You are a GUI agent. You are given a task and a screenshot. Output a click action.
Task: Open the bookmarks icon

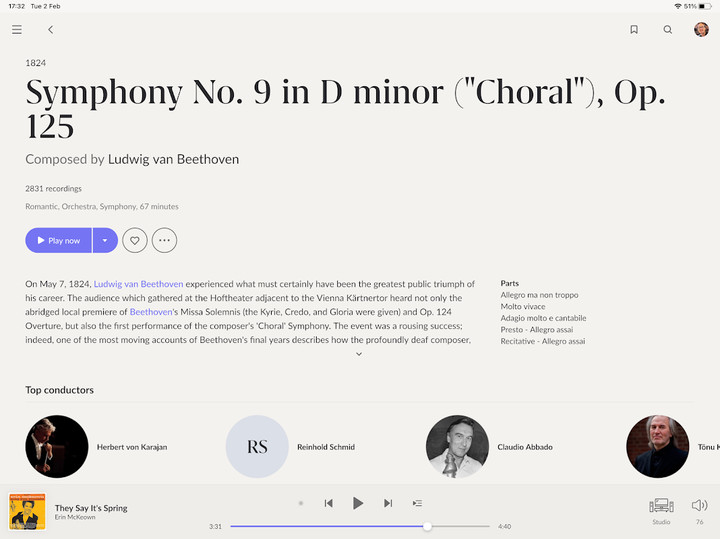click(634, 30)
